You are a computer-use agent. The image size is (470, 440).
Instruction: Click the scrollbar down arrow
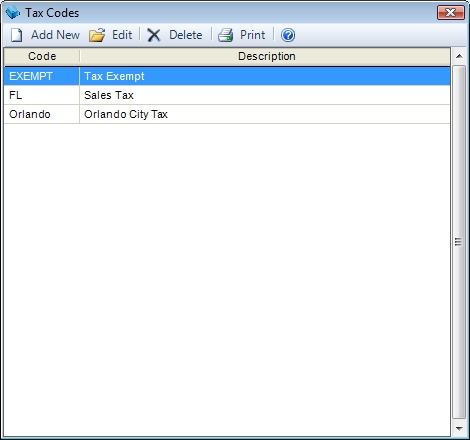click(459, 429)
